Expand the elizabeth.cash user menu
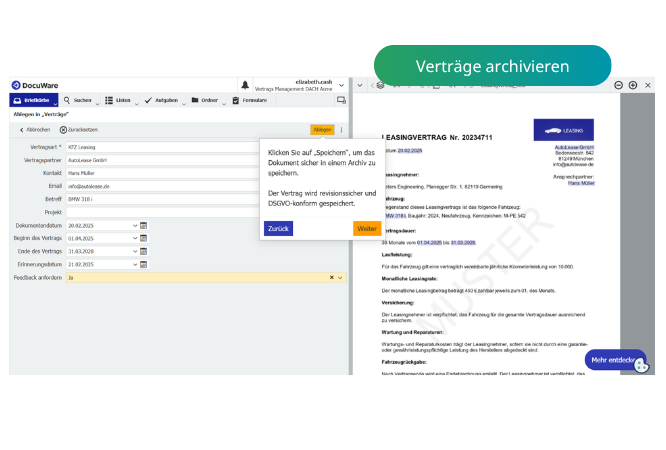Viewport: 666px width, 450px height. (341, 85)
